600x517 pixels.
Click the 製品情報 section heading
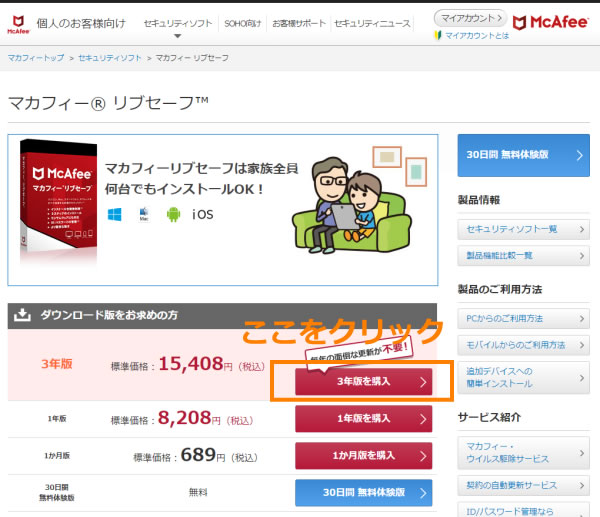[x=479, y=200]
